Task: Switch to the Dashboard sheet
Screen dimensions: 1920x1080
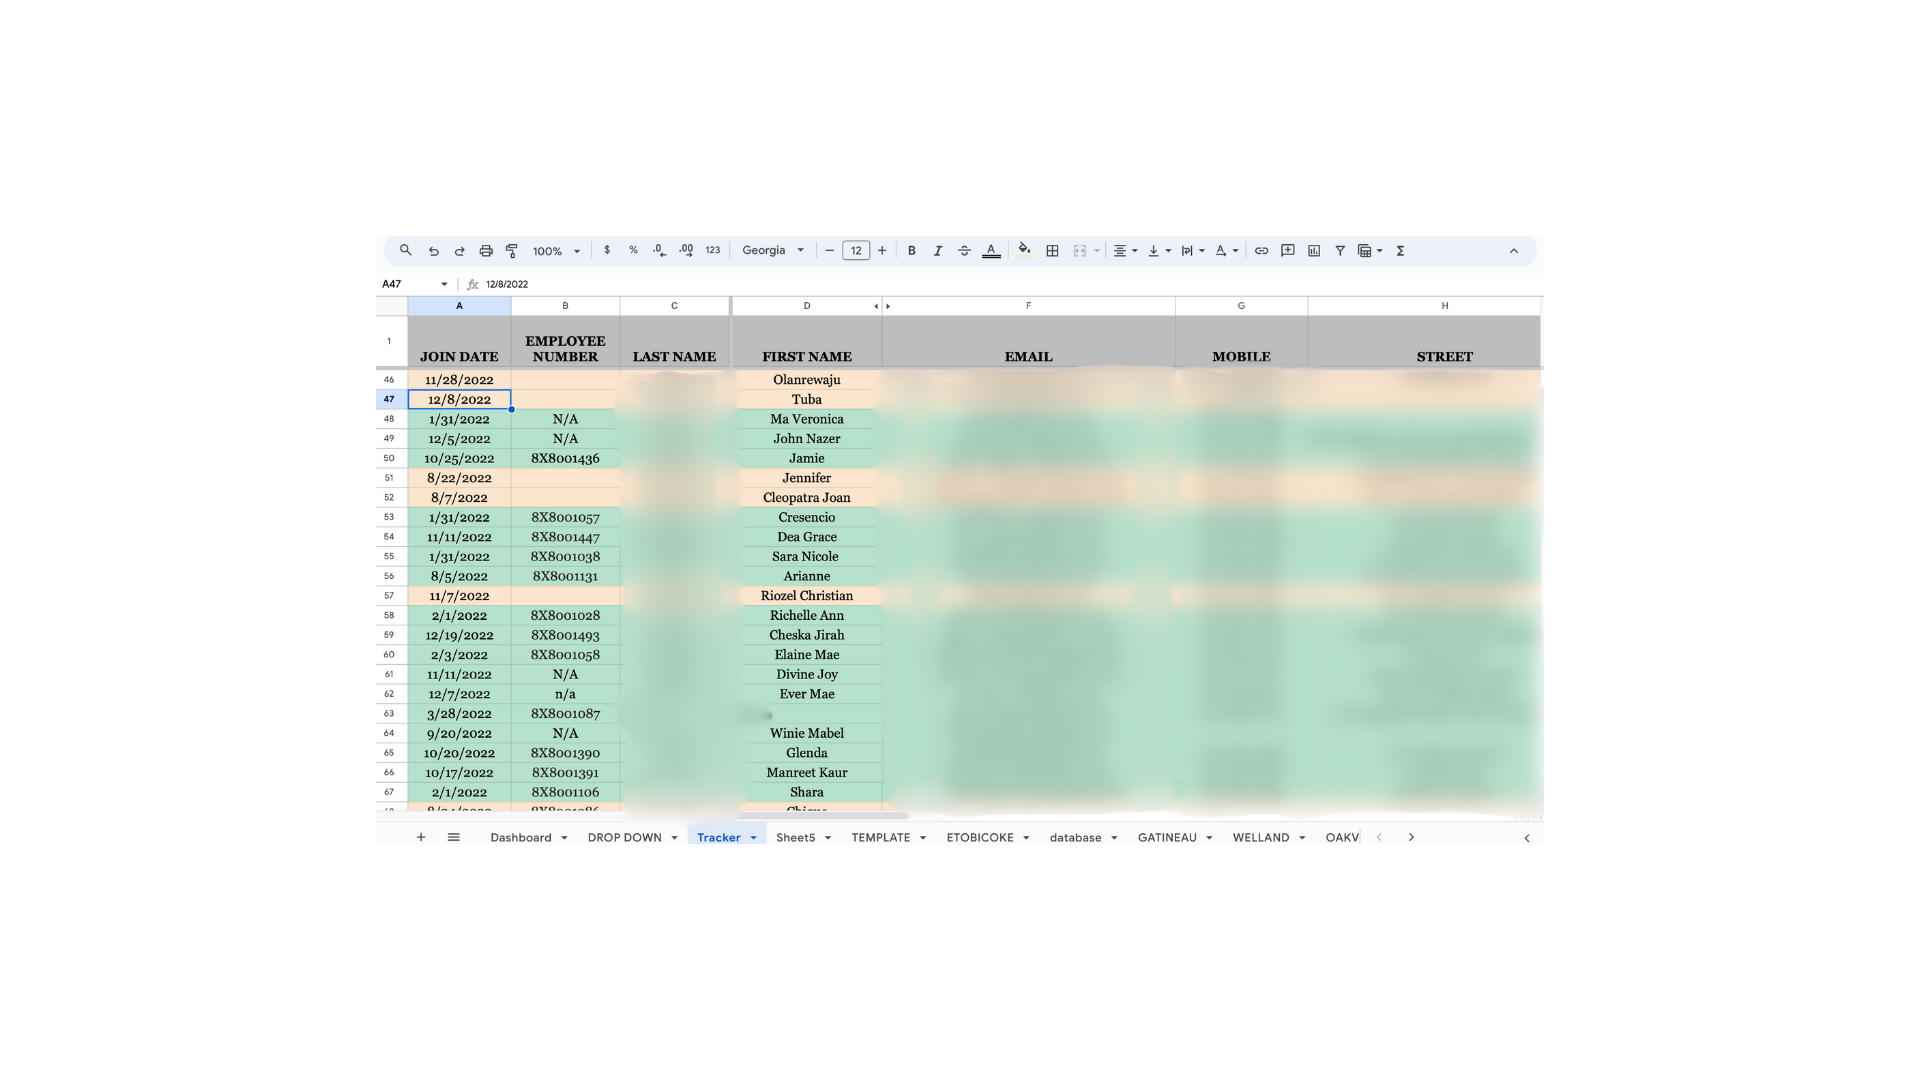Action: (x=522, y=837)
